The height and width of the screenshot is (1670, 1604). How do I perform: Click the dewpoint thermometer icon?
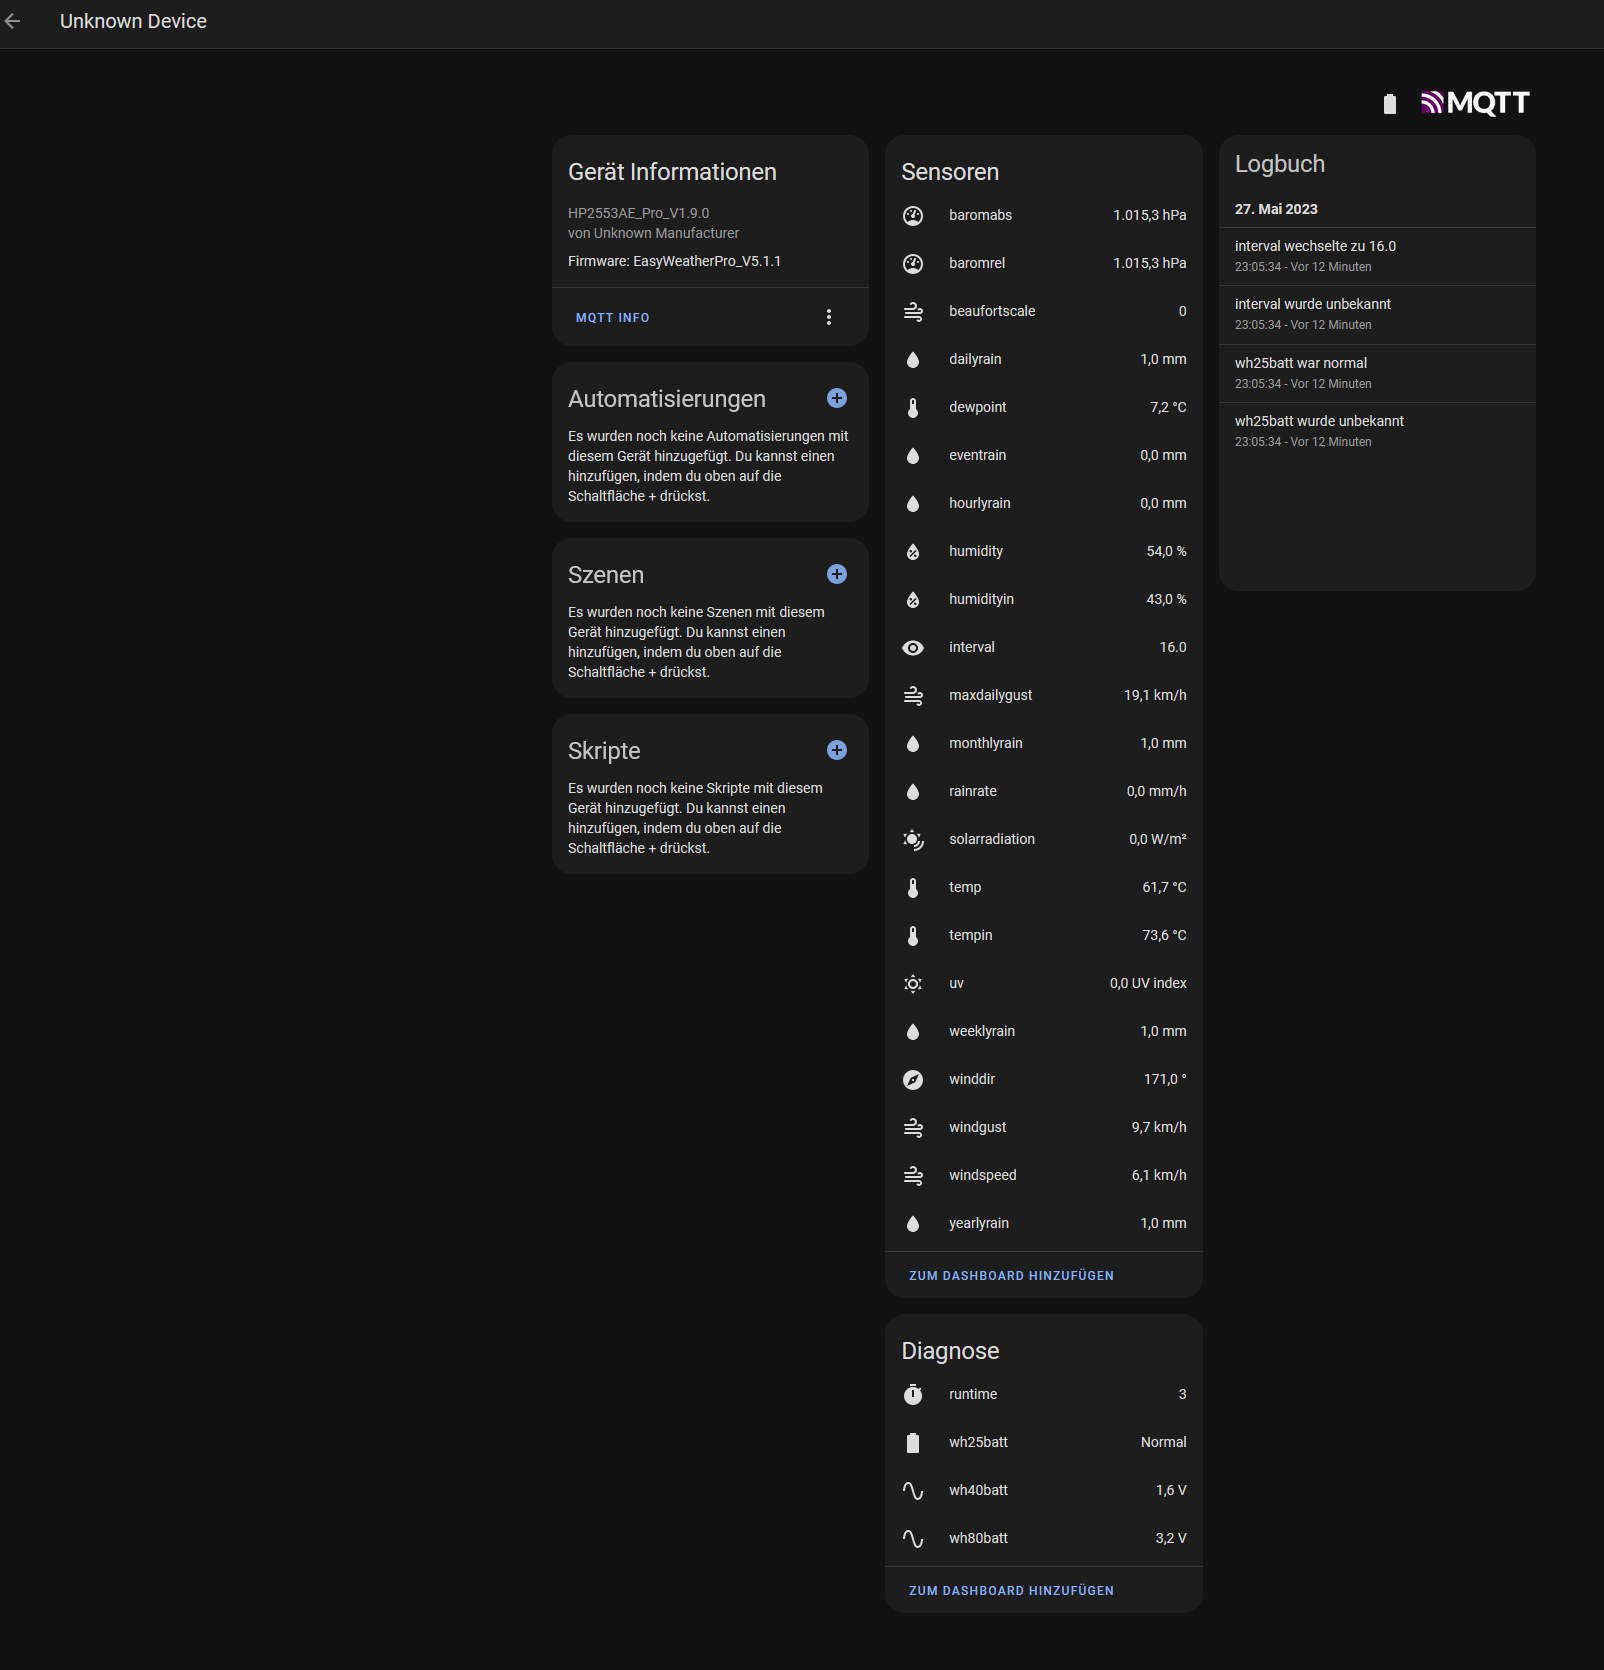tap(913, 407)
